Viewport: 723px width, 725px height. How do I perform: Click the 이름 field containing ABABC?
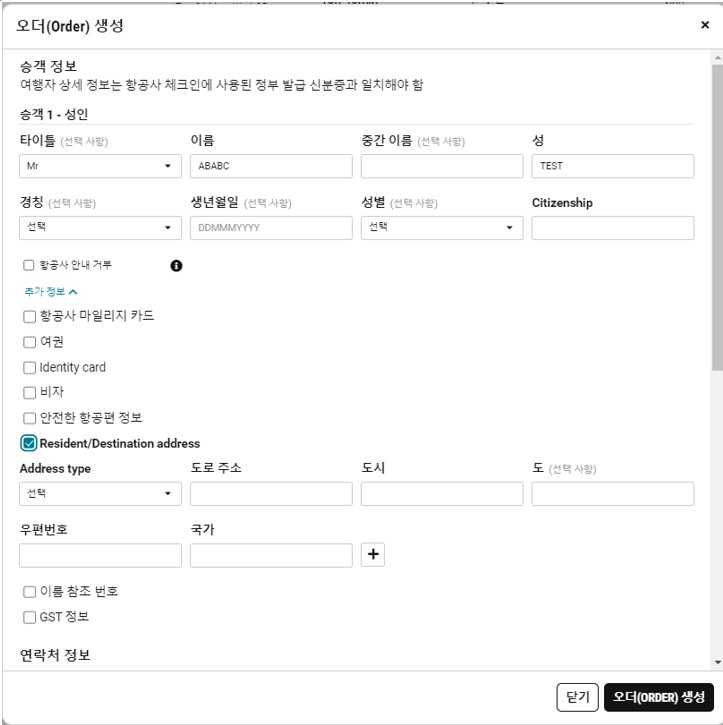click(x=271, y=166)
